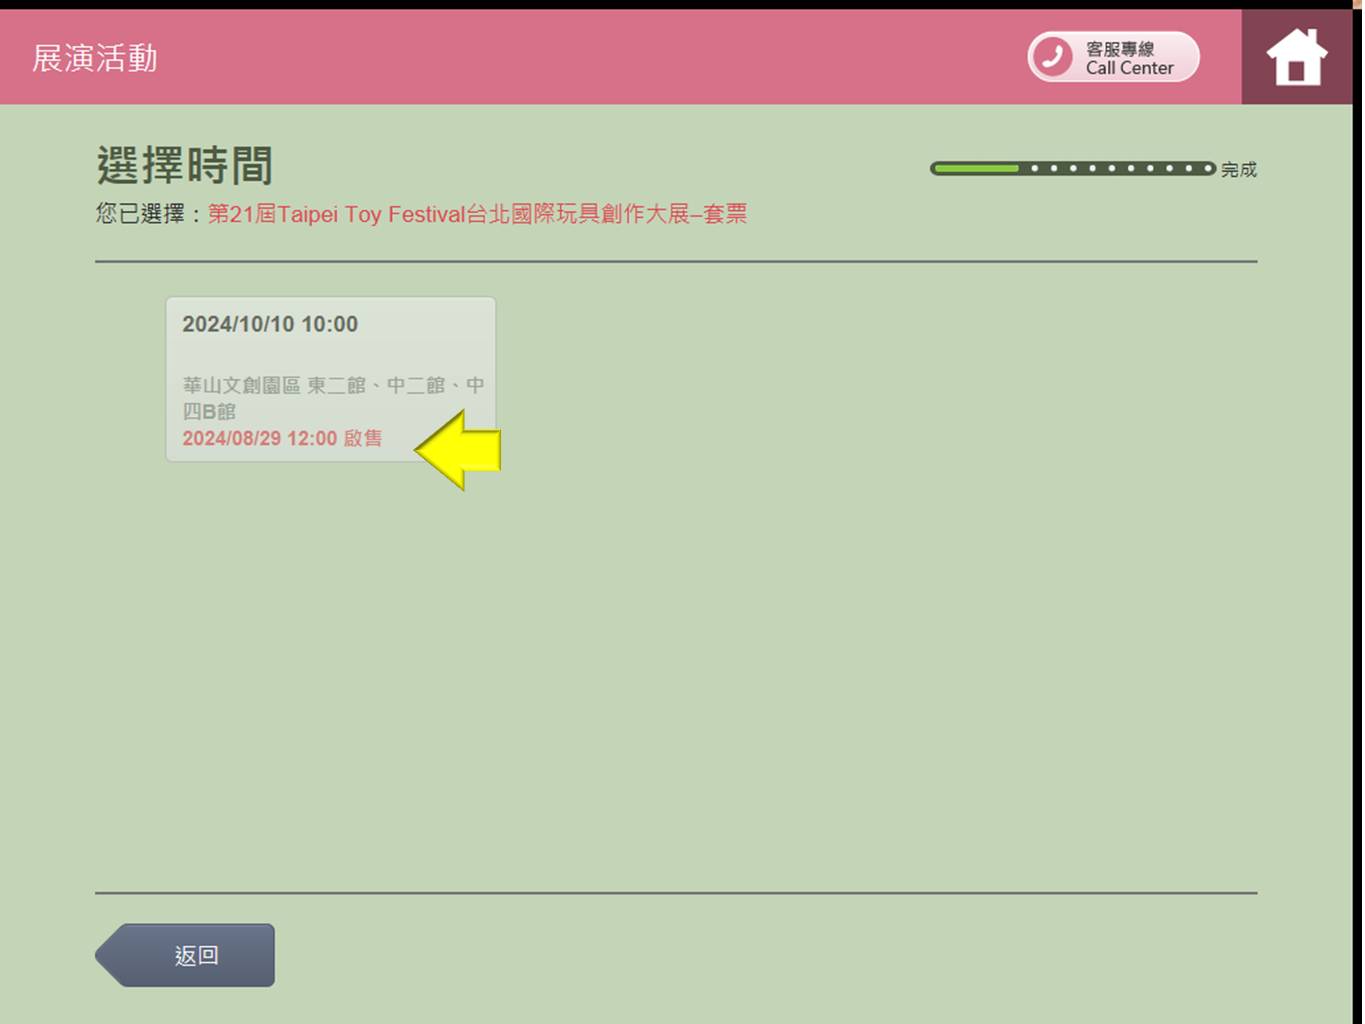Click the phone icon in Call Center button
Viewport: 1365px width, 1024px height.
tap(1053, 57)
